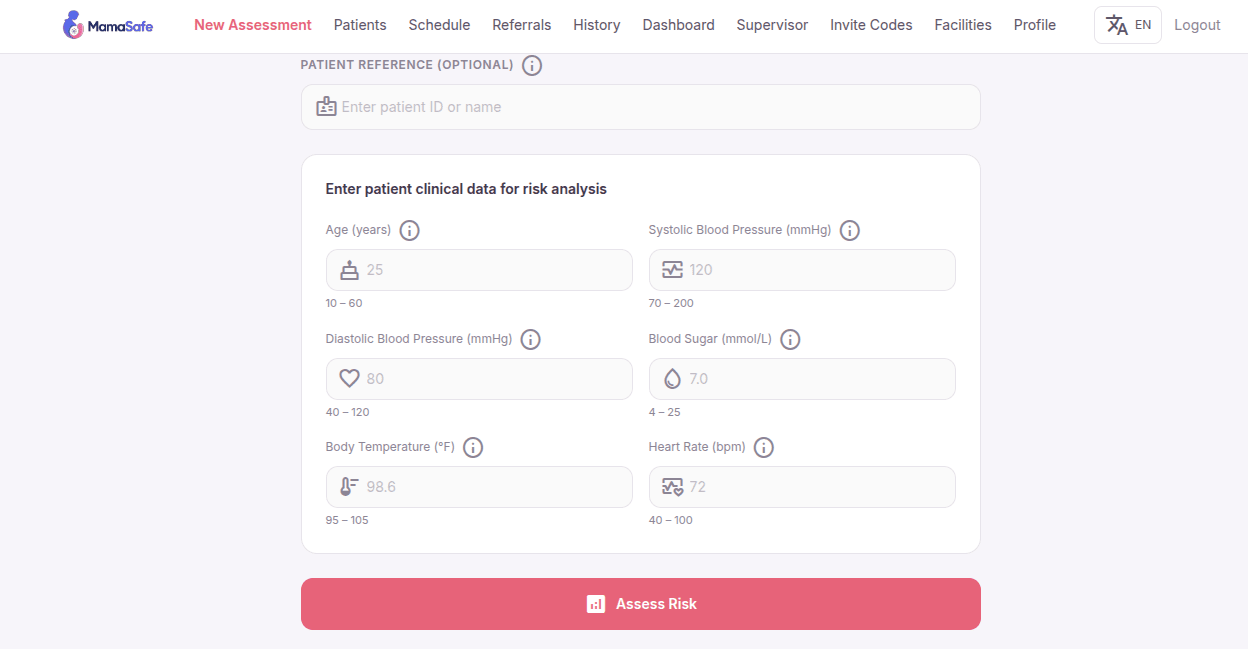1248x649 pixels.
Task: Click the '70 – 200' systolic range hint
Action: tap(671, 303)
